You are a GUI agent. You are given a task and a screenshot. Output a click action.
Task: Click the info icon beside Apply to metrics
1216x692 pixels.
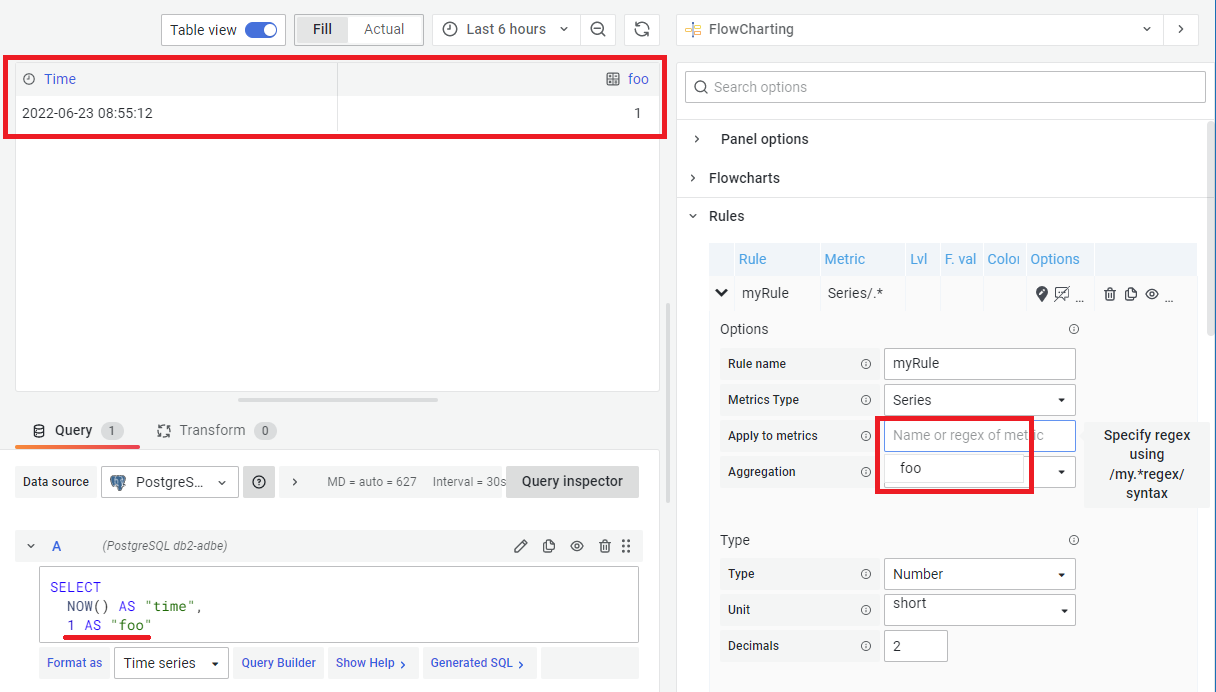pos(866,436)
